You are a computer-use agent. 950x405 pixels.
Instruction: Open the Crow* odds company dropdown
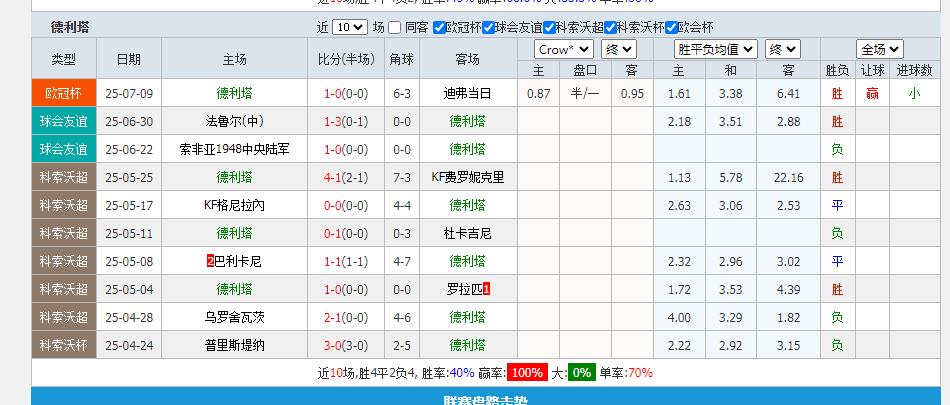(x=564, y=49)
